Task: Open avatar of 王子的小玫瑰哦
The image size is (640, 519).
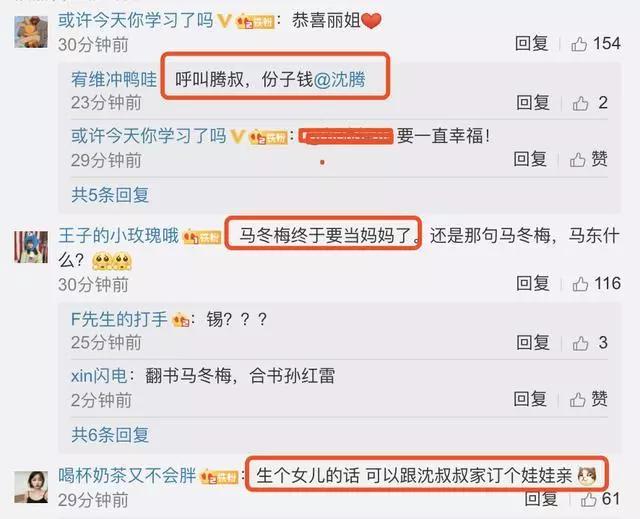Action: [x=31, y=247]
